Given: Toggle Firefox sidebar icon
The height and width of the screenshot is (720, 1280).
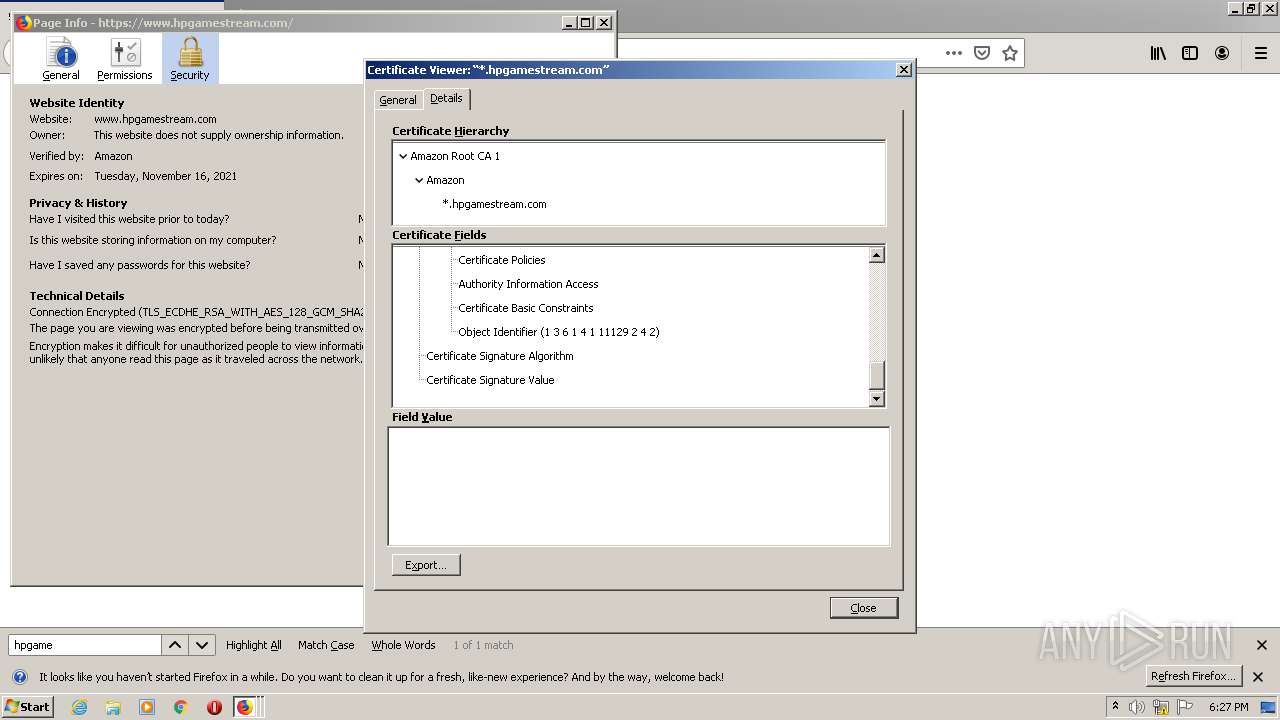Looking at the screenshot, I should coord(1190,53).
